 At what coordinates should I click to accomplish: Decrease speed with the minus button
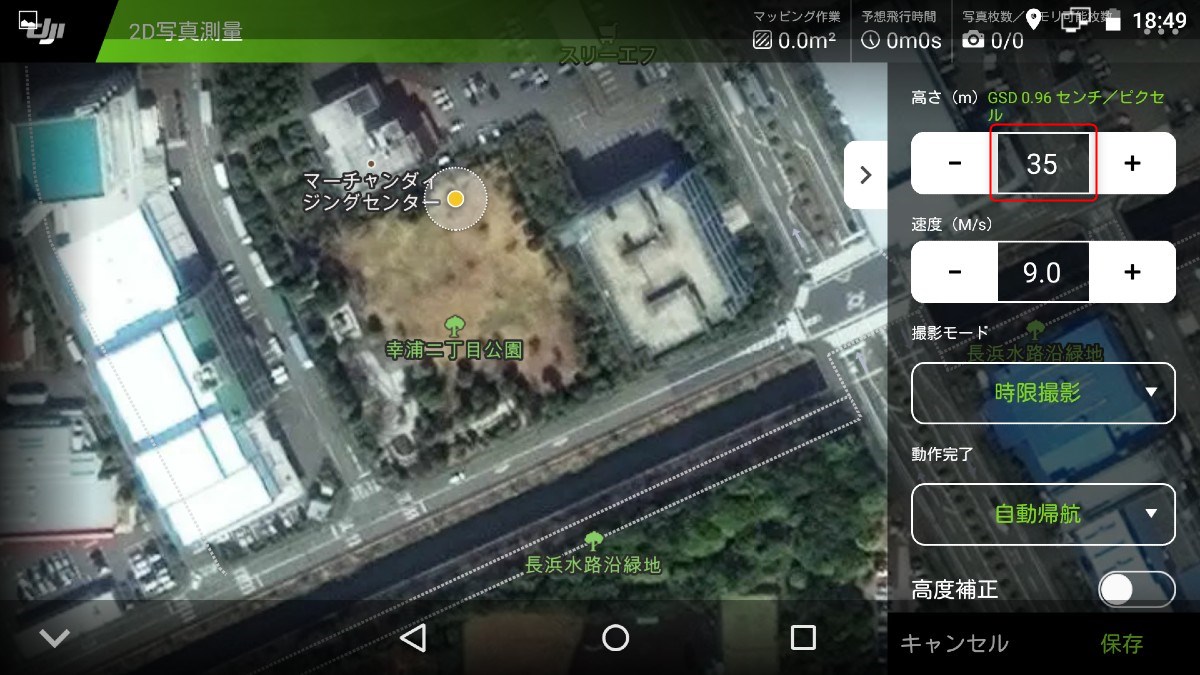tap(954, 271)
